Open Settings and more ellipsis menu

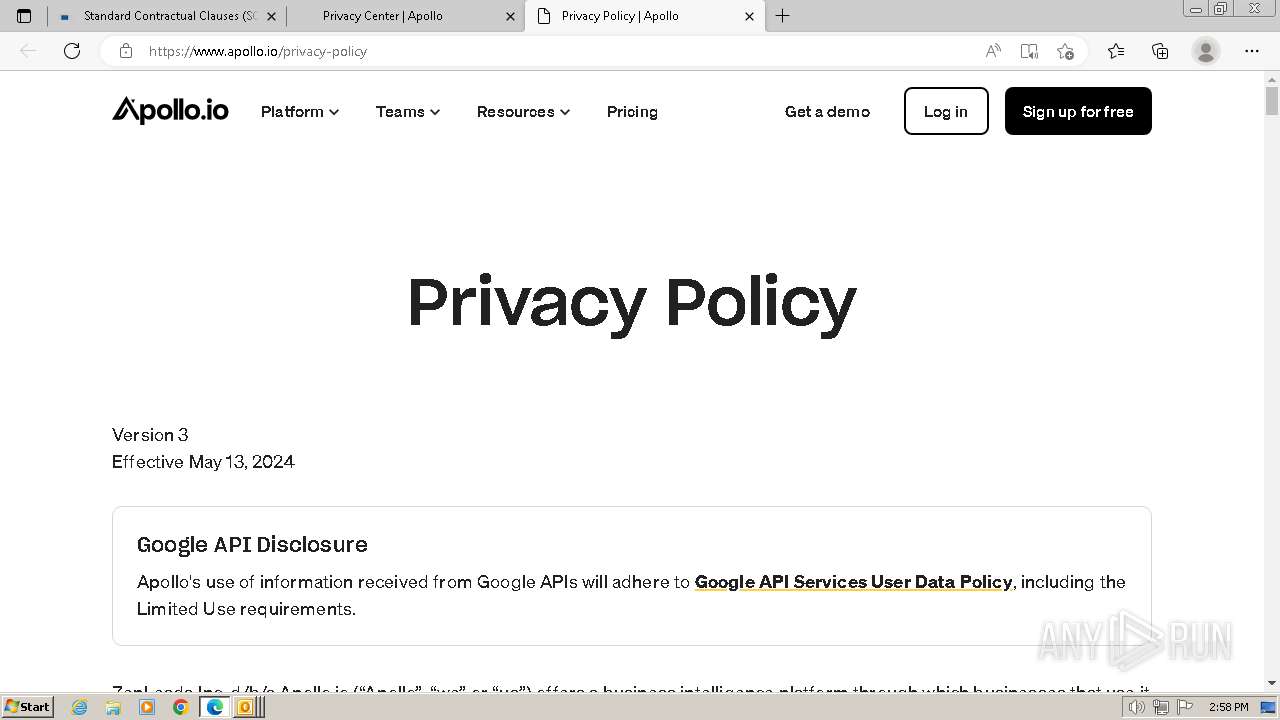tap(1252, 51)
